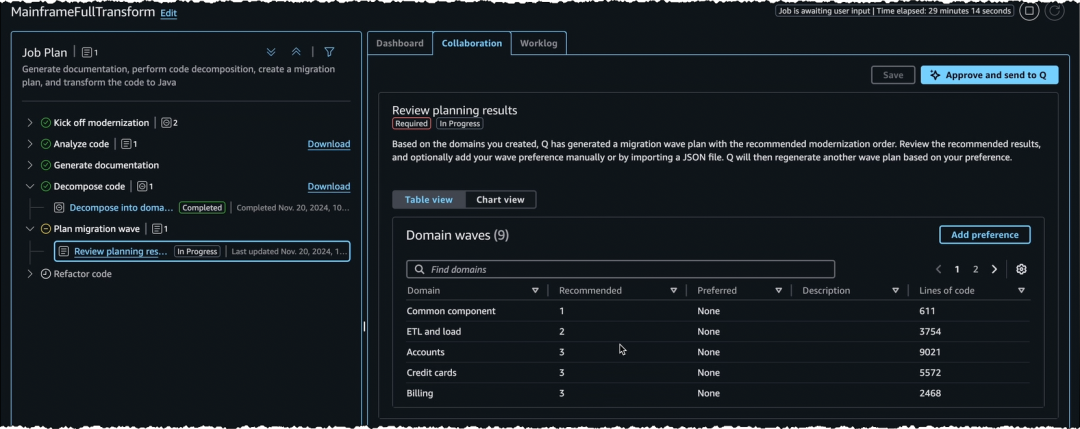Click artifact icon beside Decompose code
1080x429 pixels.
pos(142,187)
